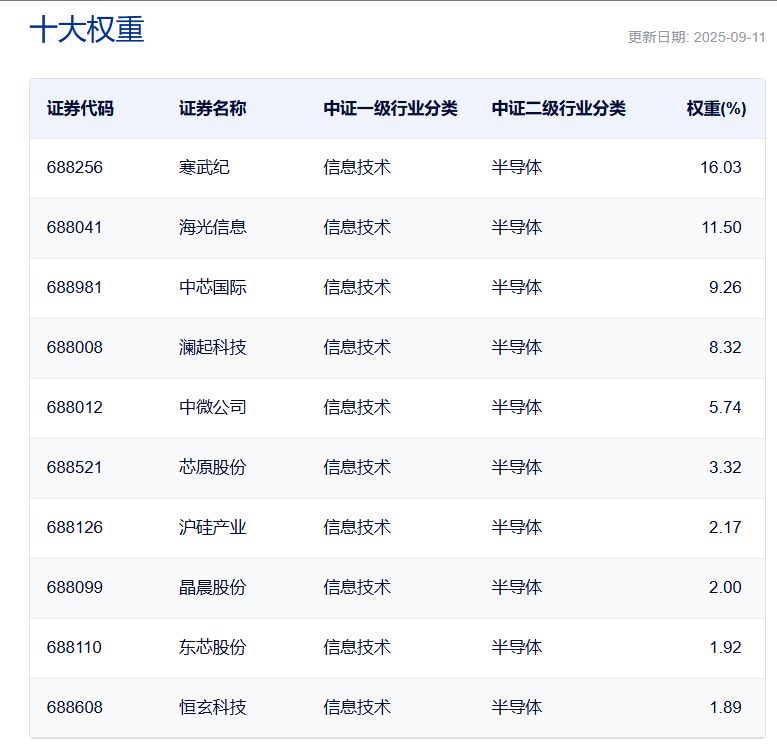This screenshot has width=777, height=747.
Task: Click the stock name 澜起科技
Action: pos(213,347)
